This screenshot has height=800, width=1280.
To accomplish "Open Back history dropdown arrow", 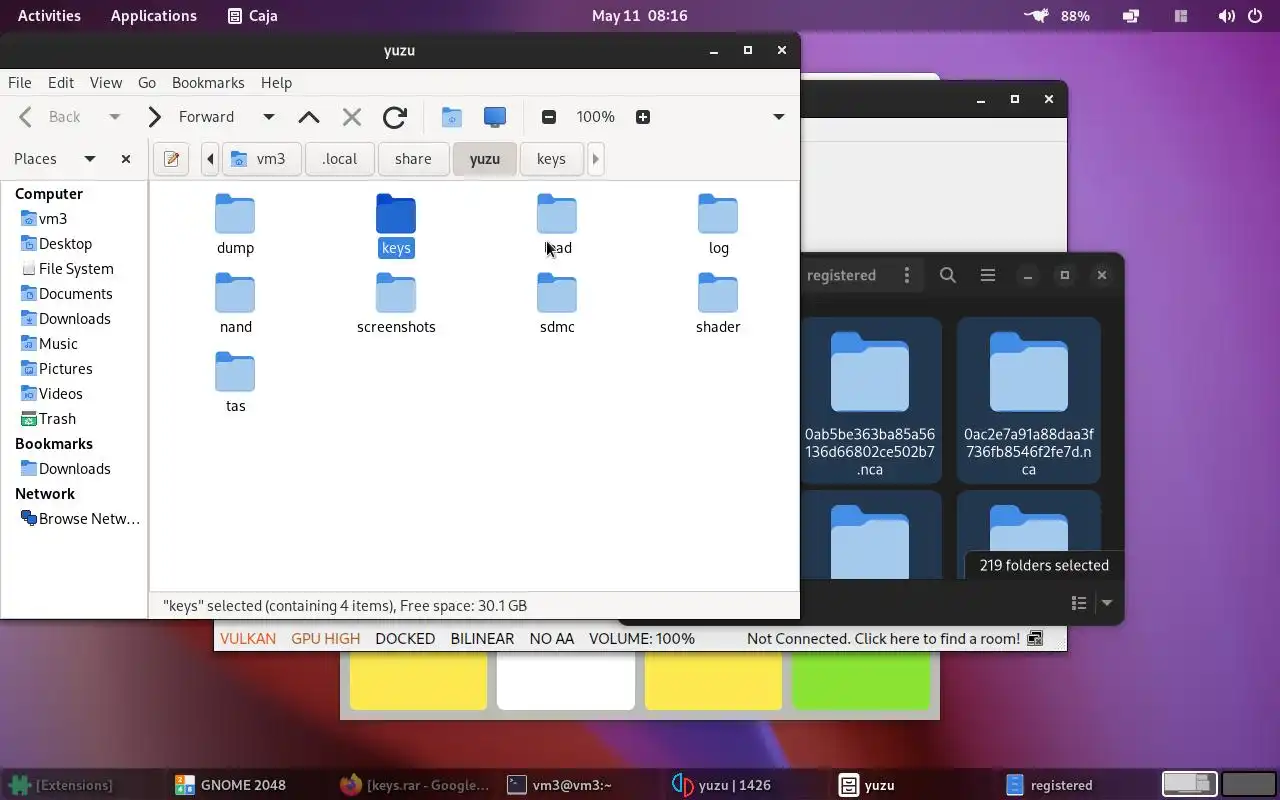I will [114, 117].
